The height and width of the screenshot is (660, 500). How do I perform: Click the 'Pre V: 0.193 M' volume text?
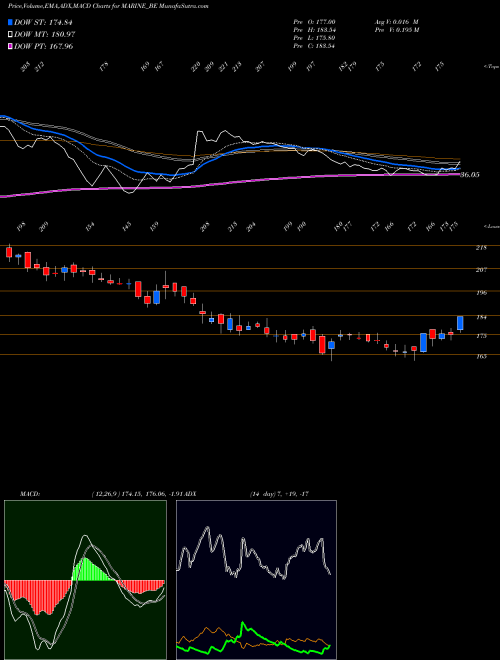(x=396, y=30)
